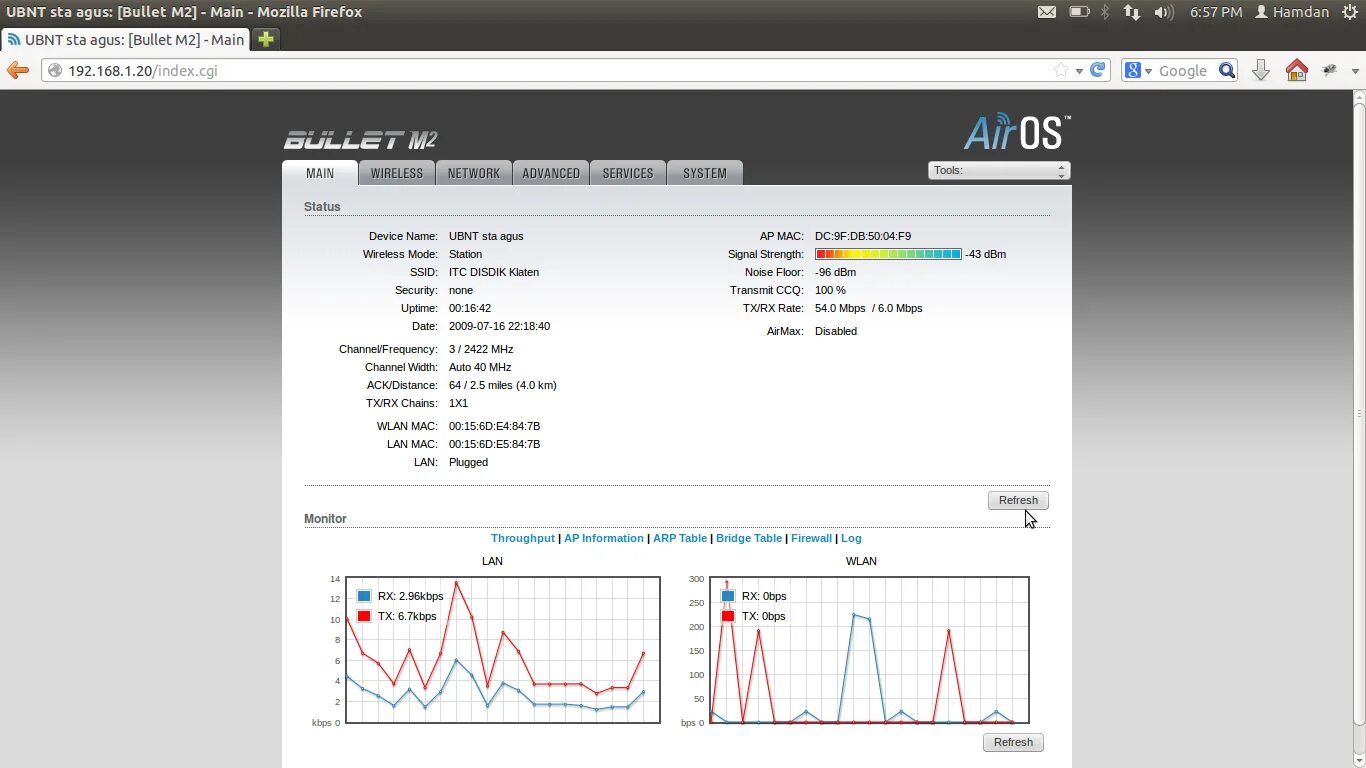
Task: Open the sound volume indicator
Action: pos(1163,12)
